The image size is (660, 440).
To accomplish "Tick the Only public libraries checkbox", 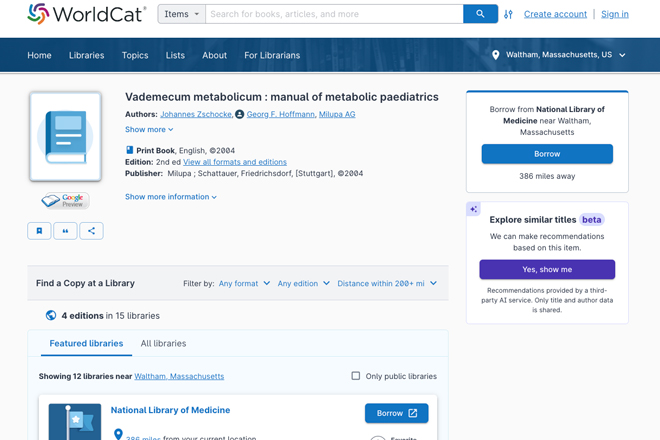I will coord(356,376).
